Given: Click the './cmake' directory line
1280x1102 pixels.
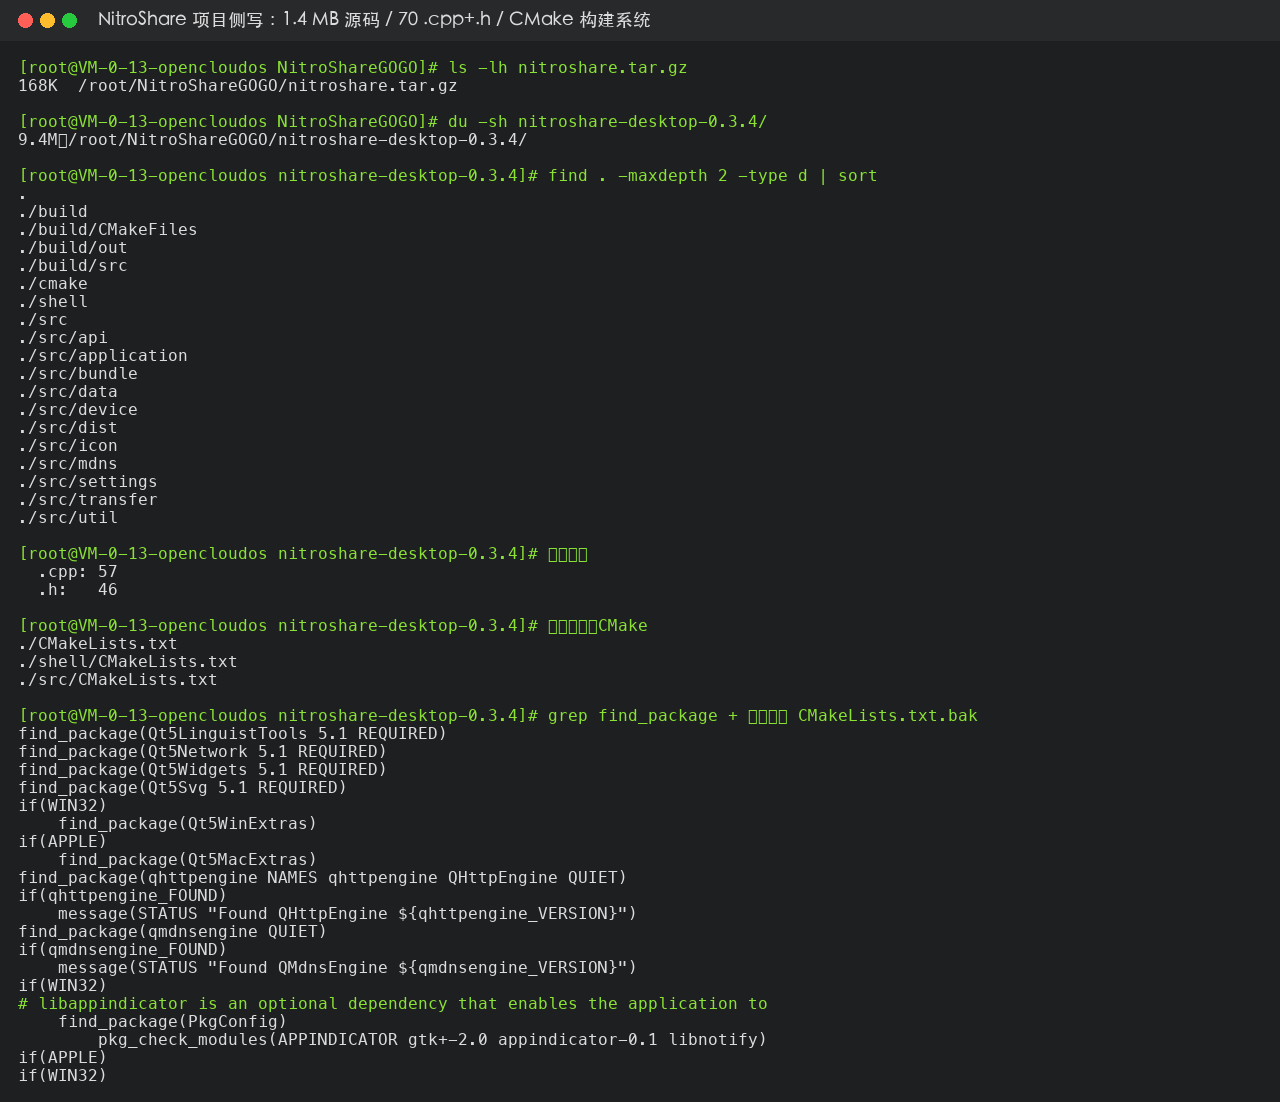Looking at the screenshot, I should pyautogui.click(x=53, y=284).
